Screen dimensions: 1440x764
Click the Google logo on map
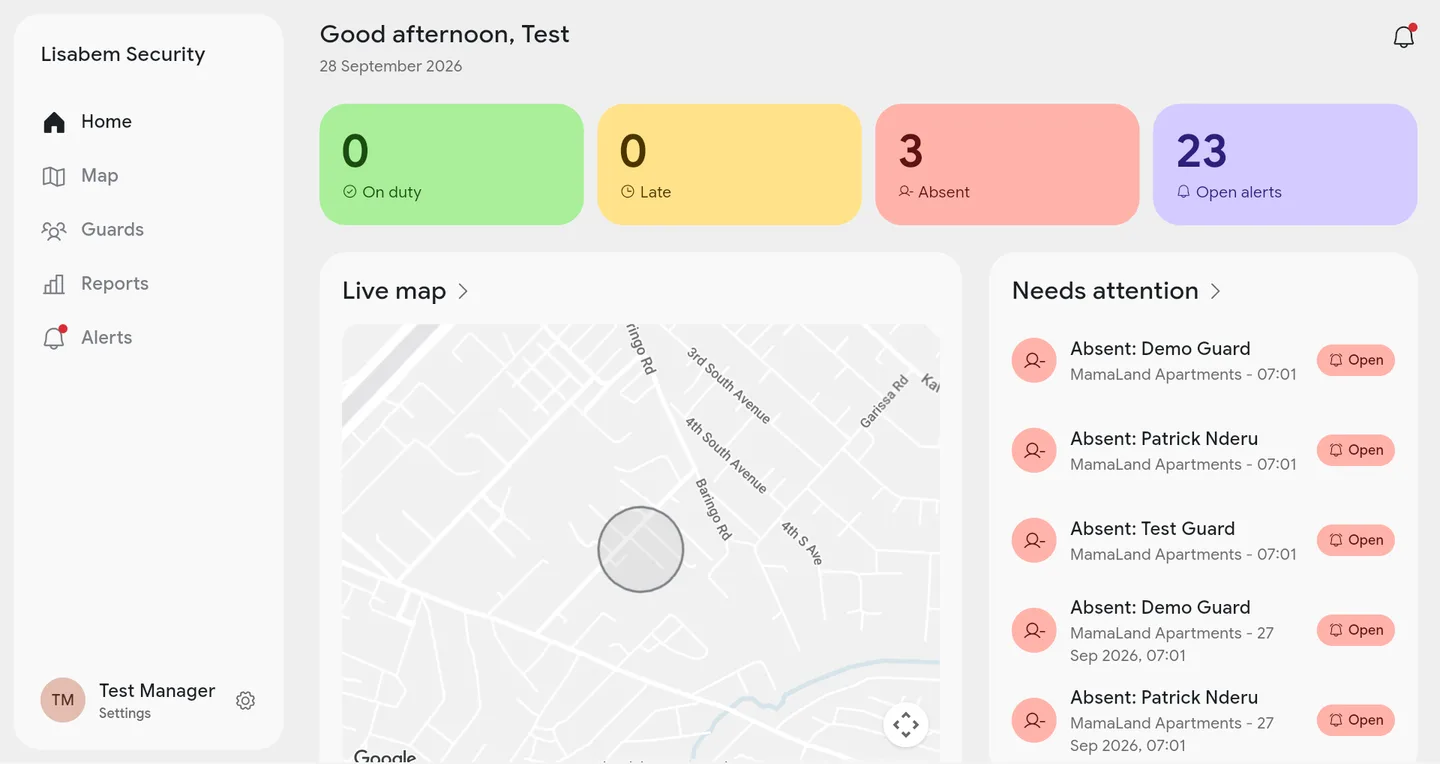click(385, 757)
